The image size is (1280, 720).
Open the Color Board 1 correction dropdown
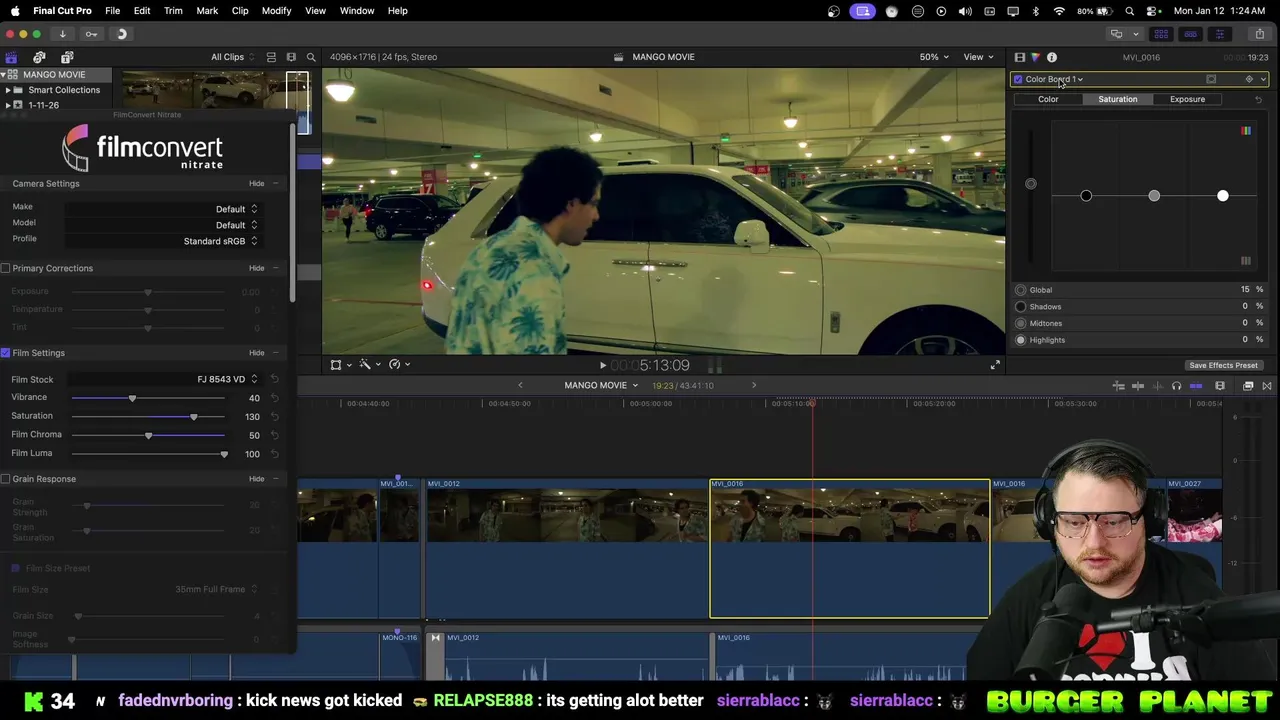1054,79
